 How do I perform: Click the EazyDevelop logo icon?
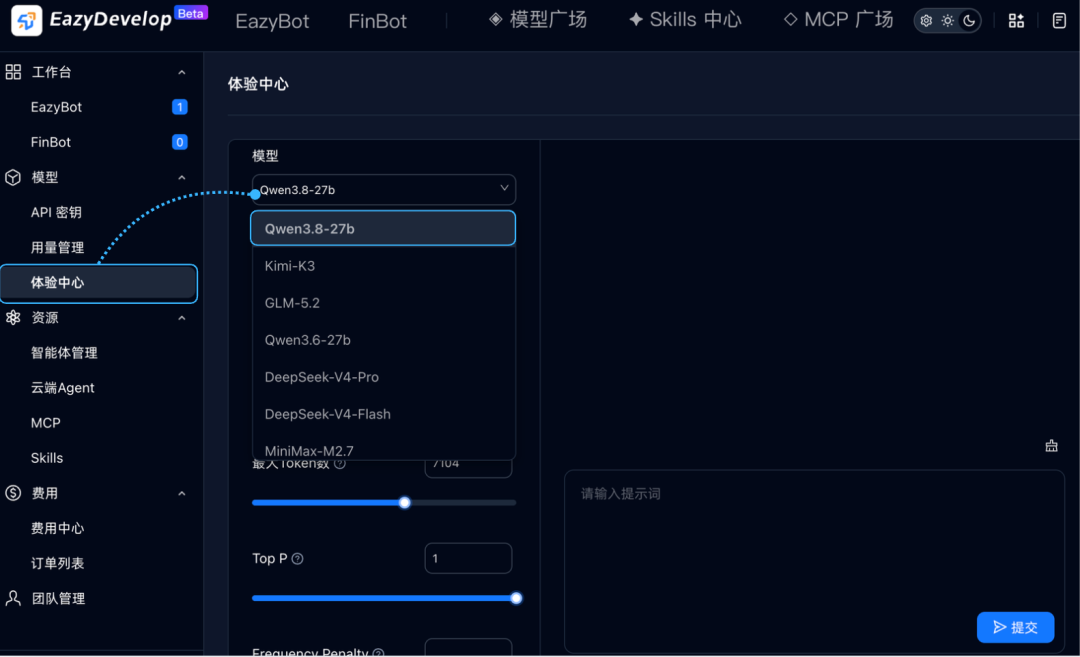pos(26,20)
